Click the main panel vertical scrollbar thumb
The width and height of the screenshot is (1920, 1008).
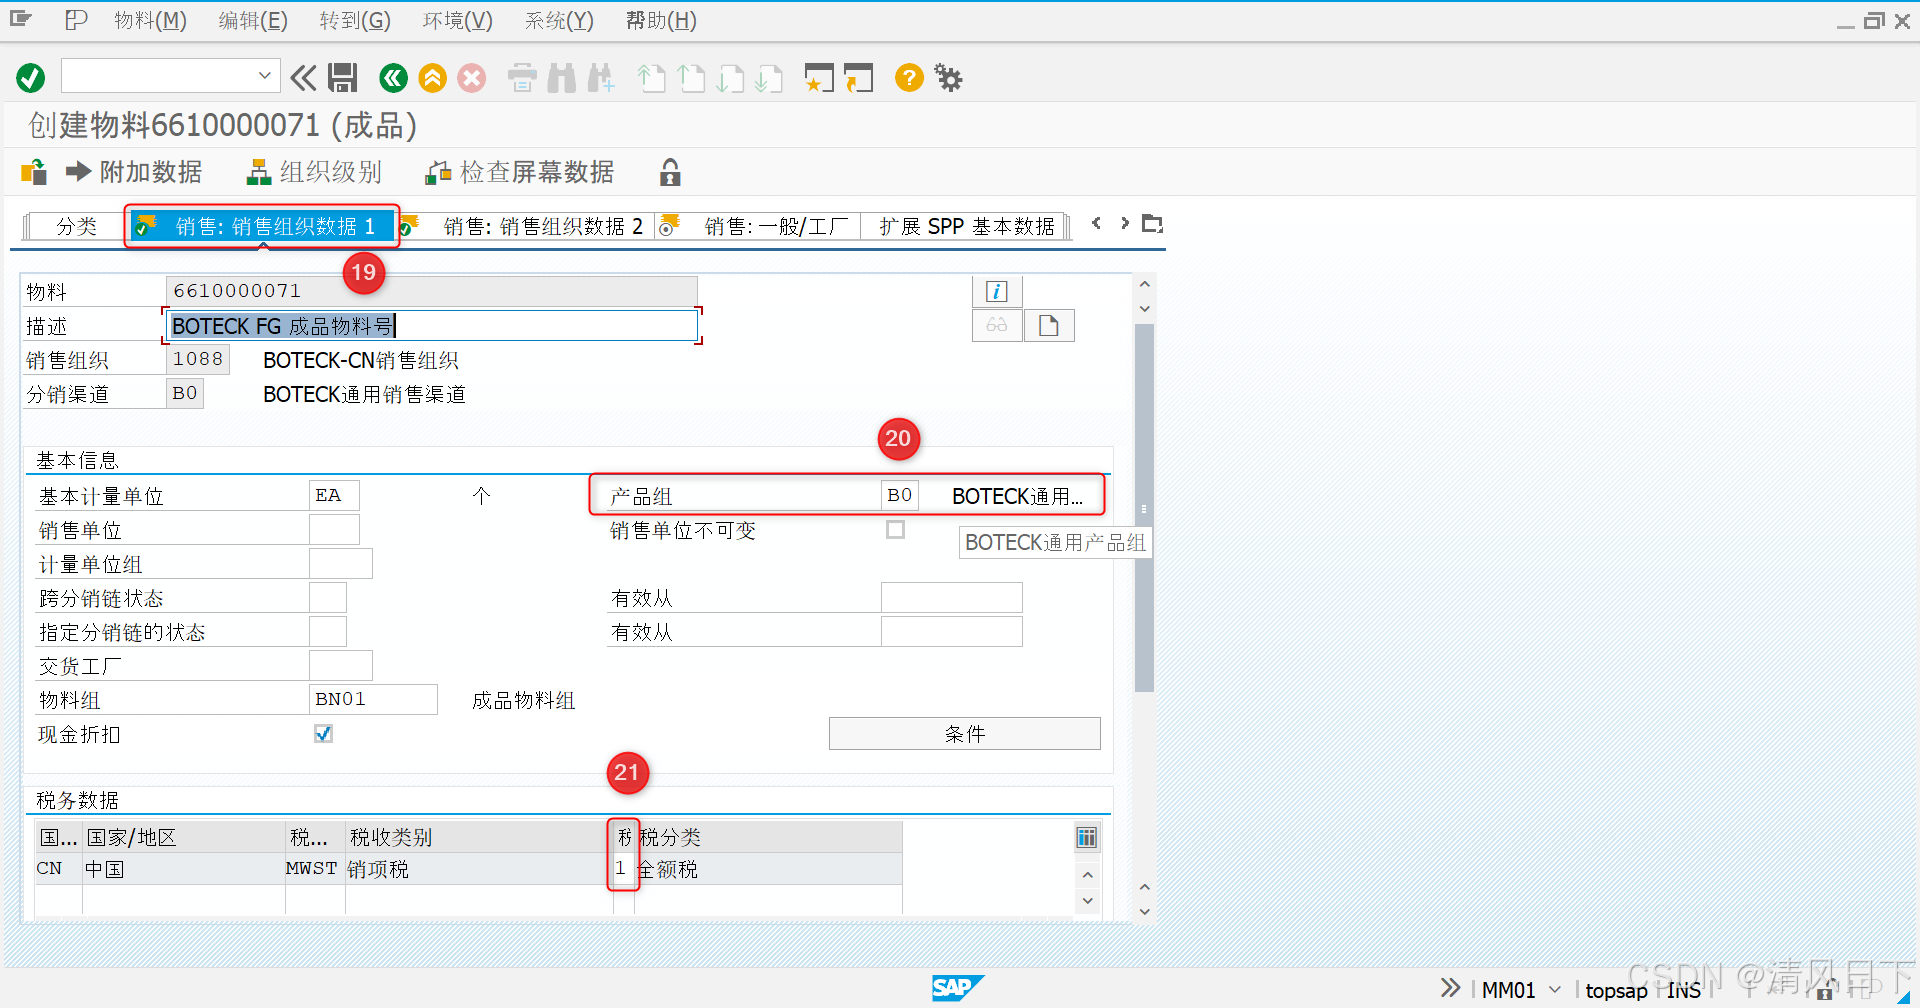pyautogui.click(x=1145, y=508)
